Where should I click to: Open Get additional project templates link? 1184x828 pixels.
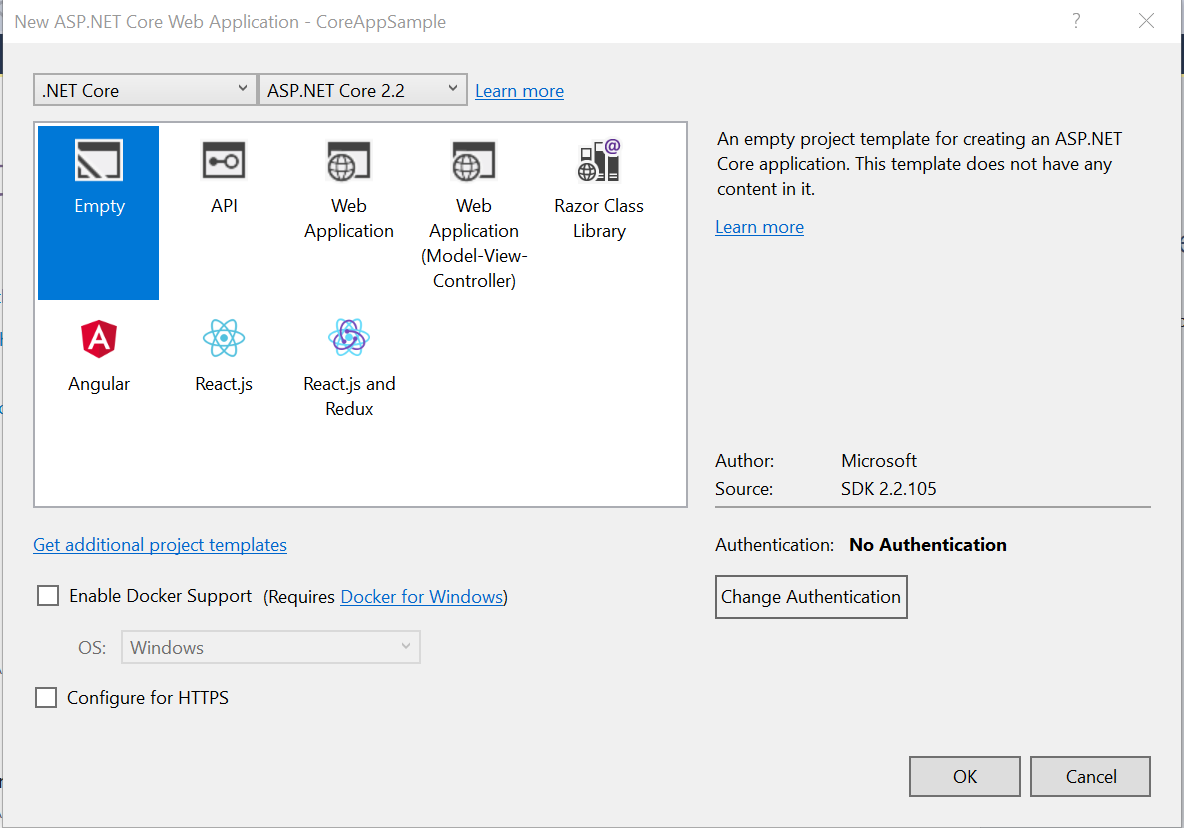(x=160, y=545)
